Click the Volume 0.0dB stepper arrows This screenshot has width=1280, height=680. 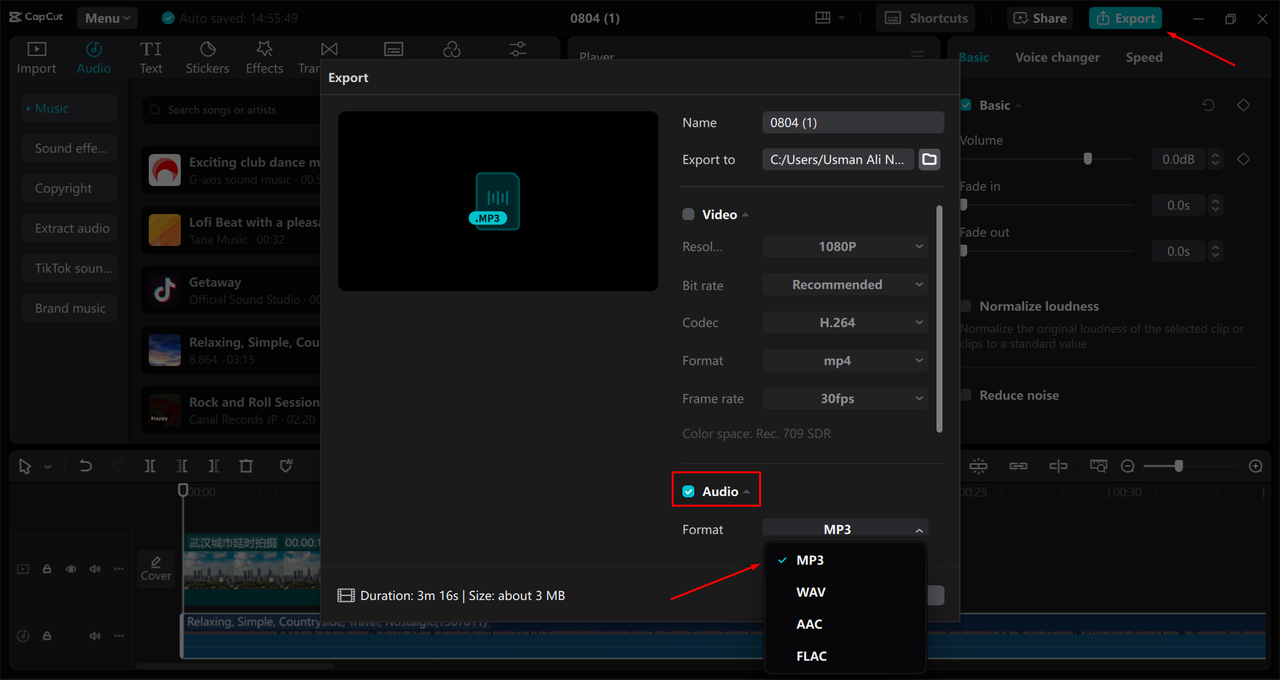(1216, 159)
